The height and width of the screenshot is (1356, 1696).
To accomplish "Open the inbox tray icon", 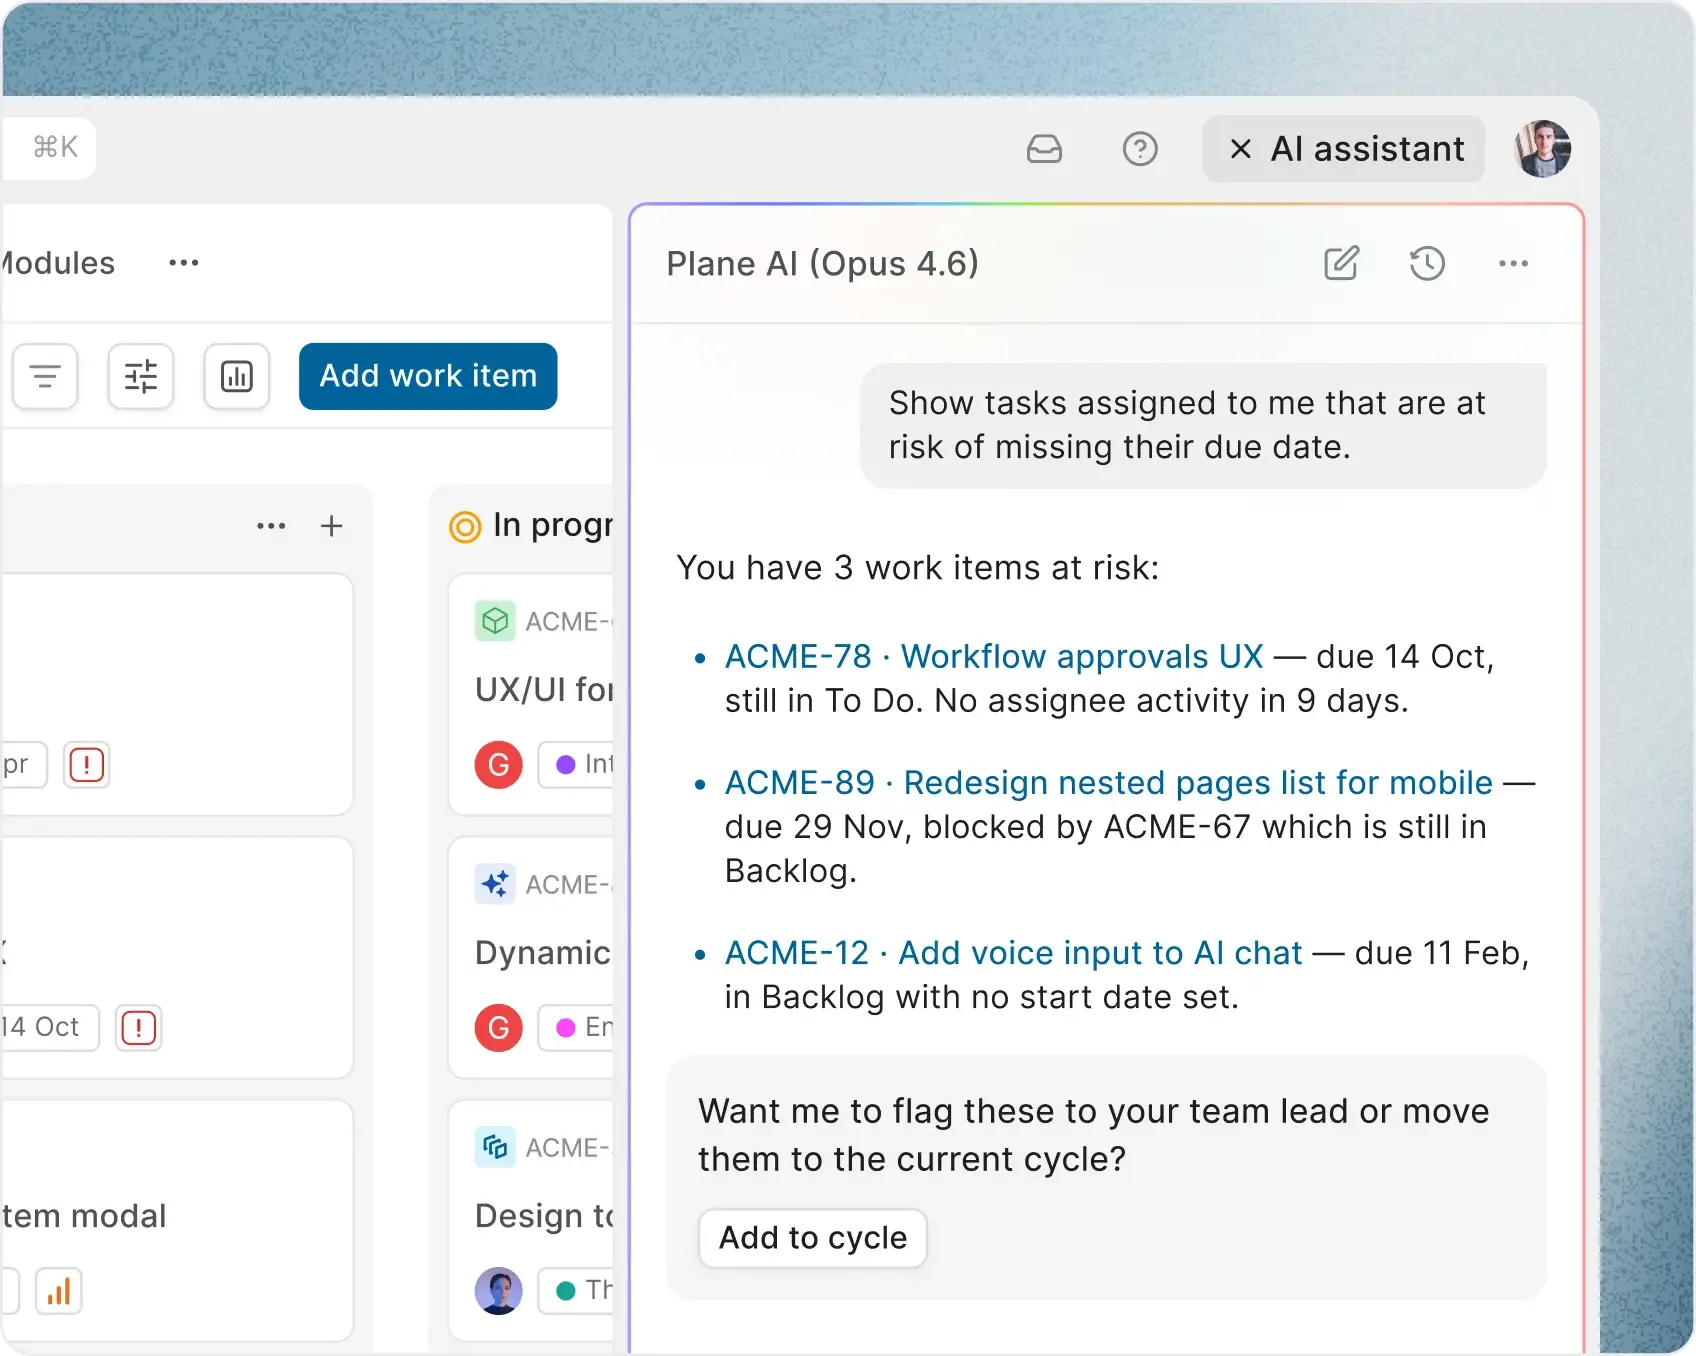I will pyautogui.click(x=1044, y=149).
